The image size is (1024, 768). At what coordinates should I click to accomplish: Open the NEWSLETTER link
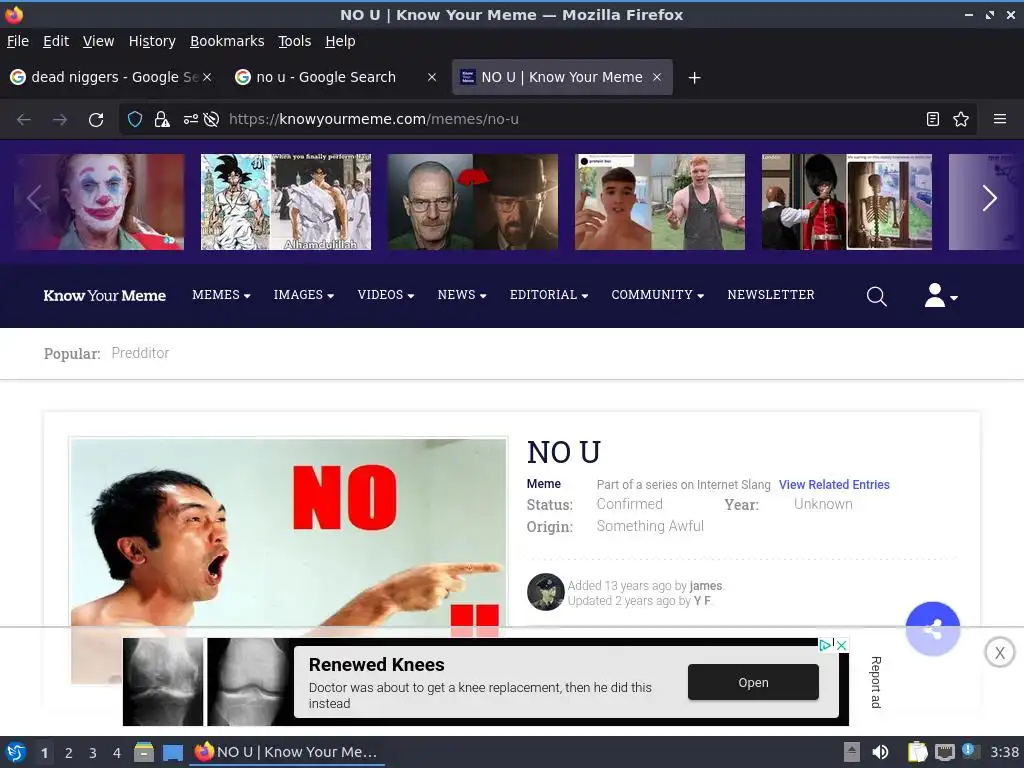pyautogui.click(x=771, y=295)
